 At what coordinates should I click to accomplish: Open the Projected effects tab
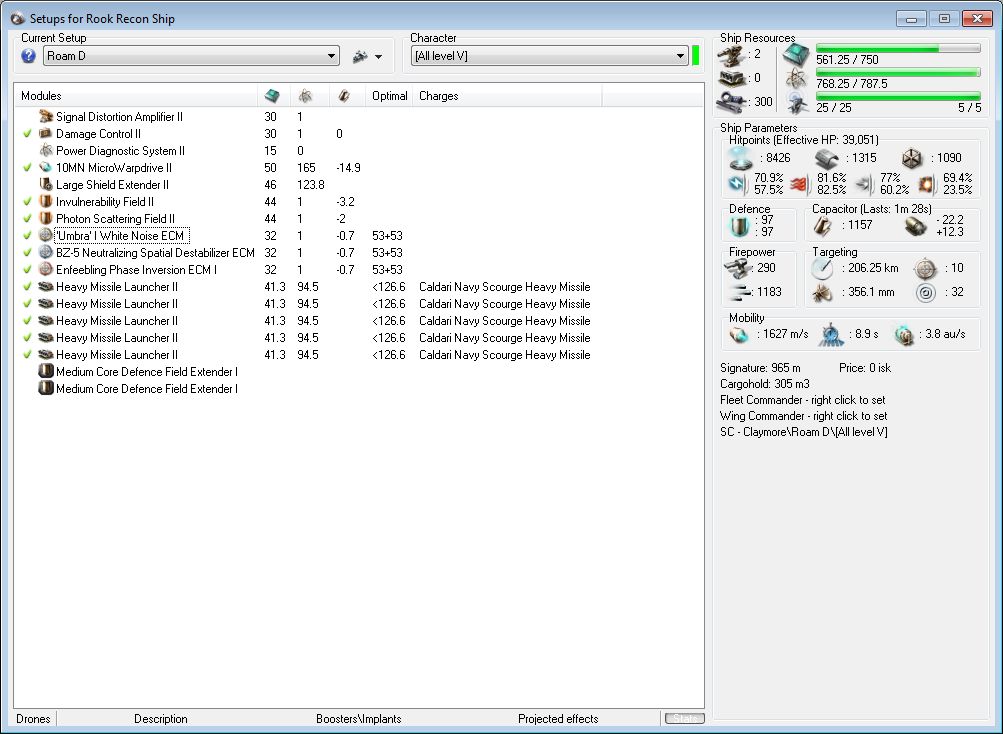(558, 719)
